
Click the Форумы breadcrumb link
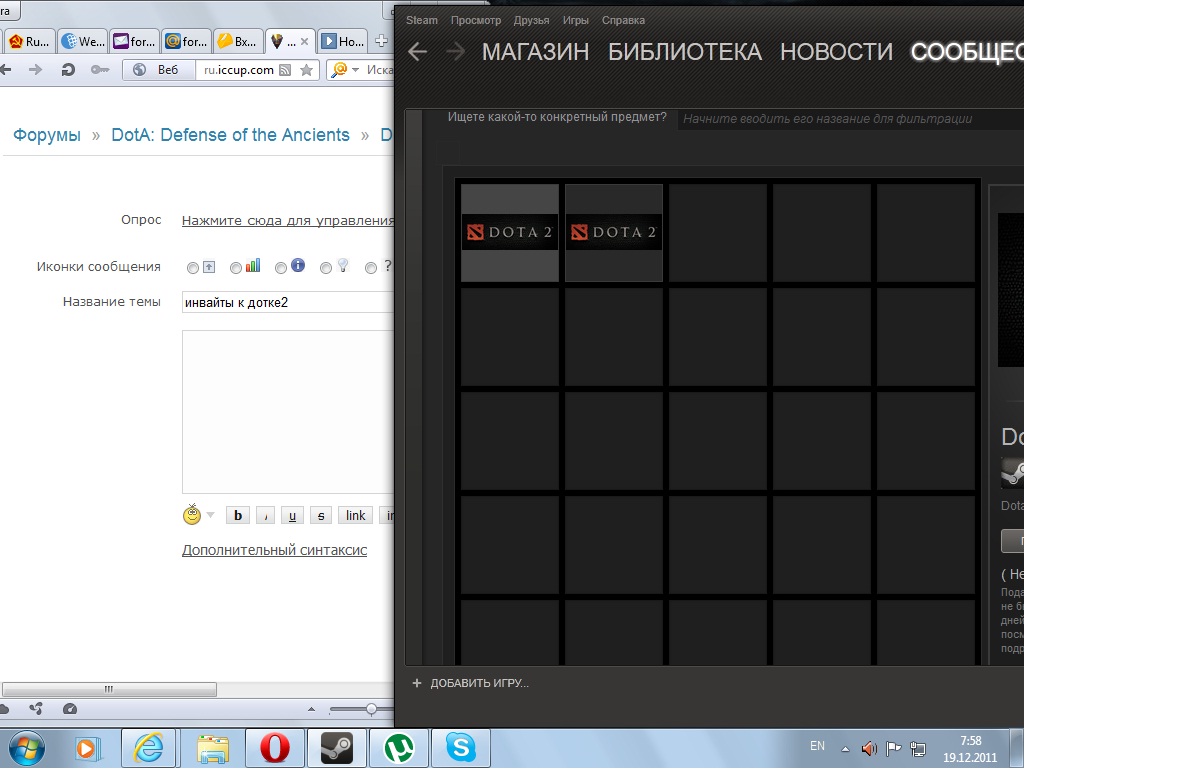coord(47,135)
